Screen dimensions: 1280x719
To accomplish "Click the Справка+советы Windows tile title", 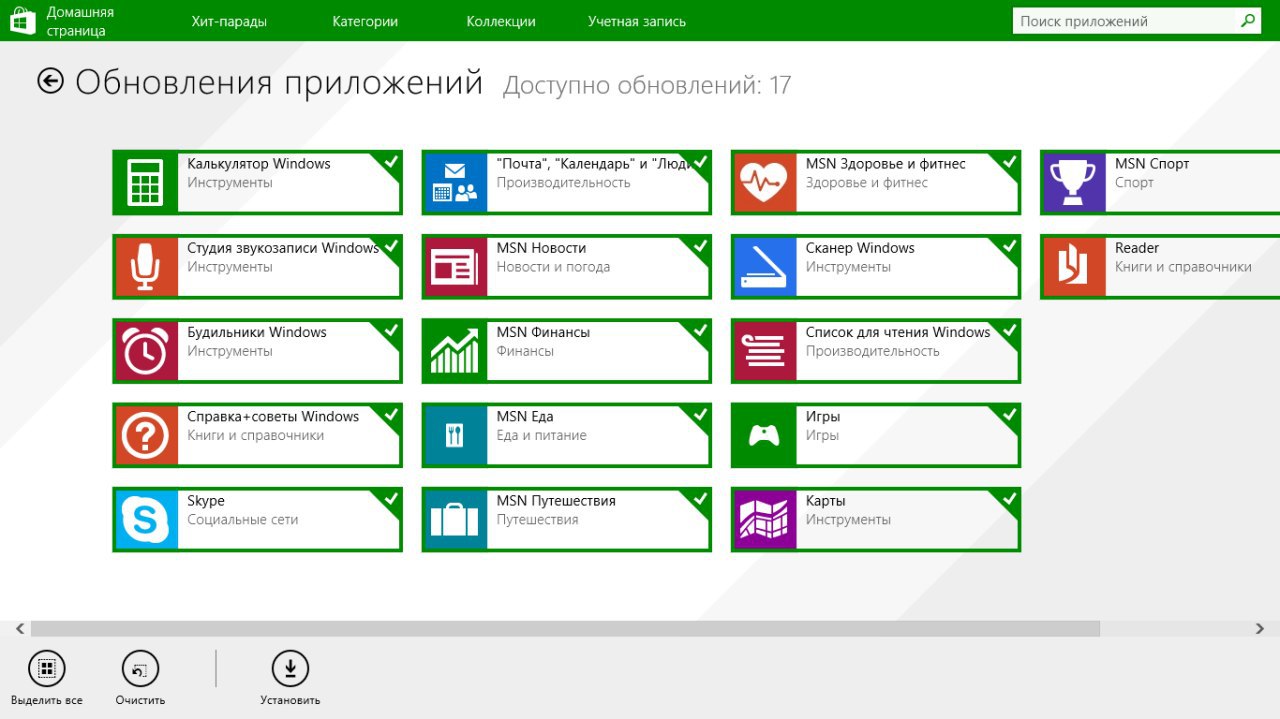I will (x=273, y=416).
